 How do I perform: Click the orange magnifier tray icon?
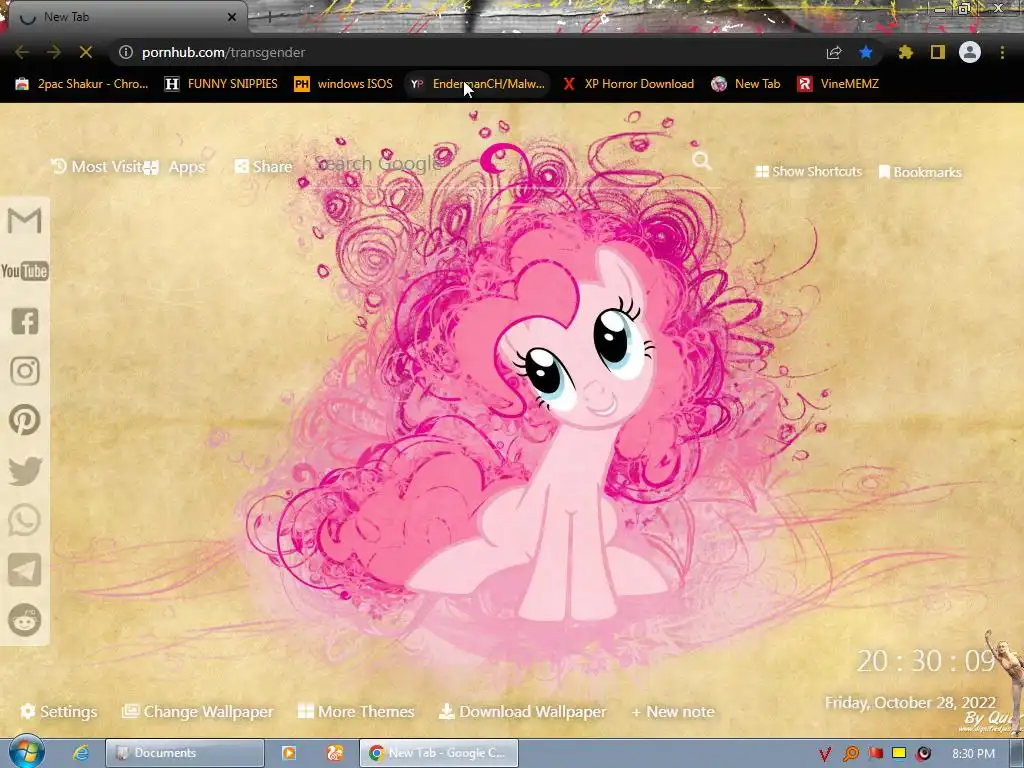point(850,754)
